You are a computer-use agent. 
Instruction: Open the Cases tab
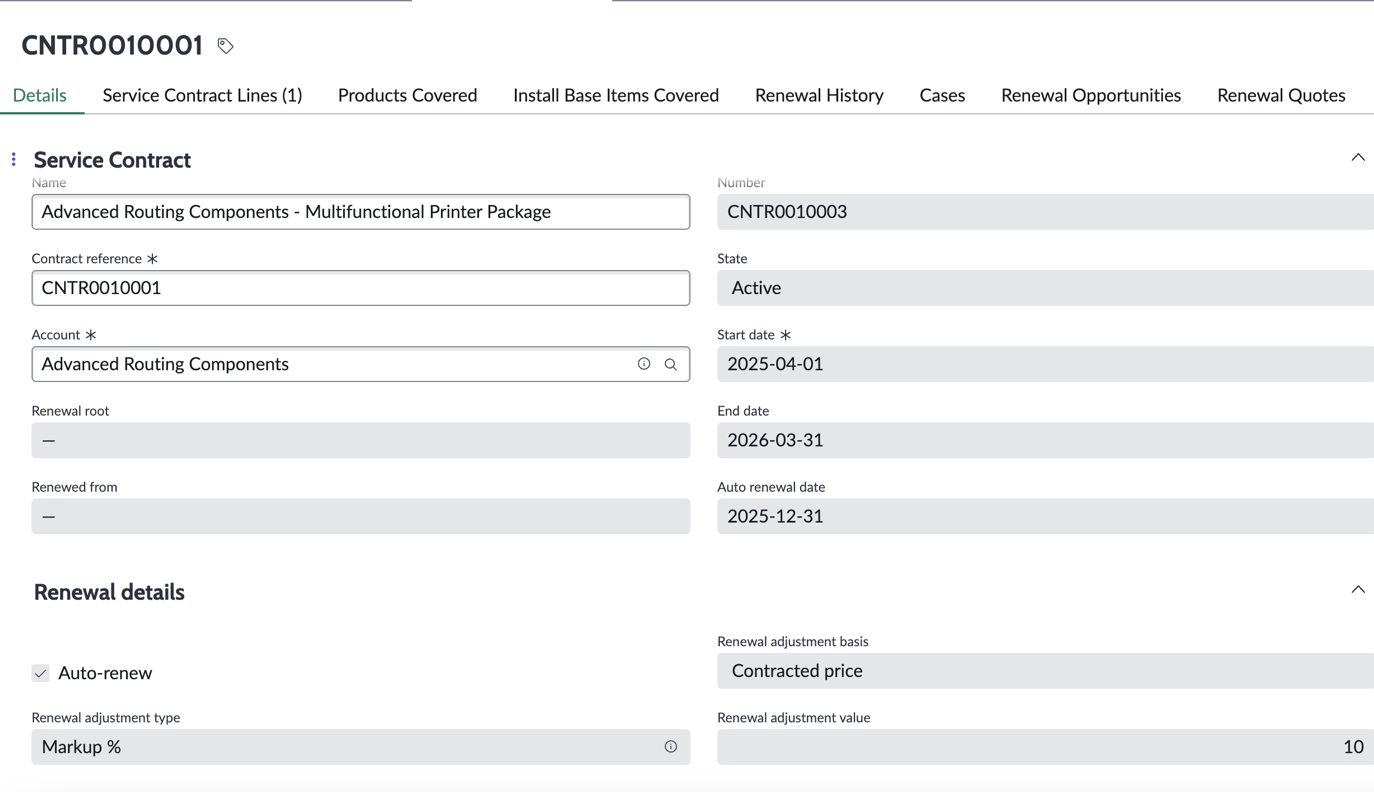tap(942, 95)
